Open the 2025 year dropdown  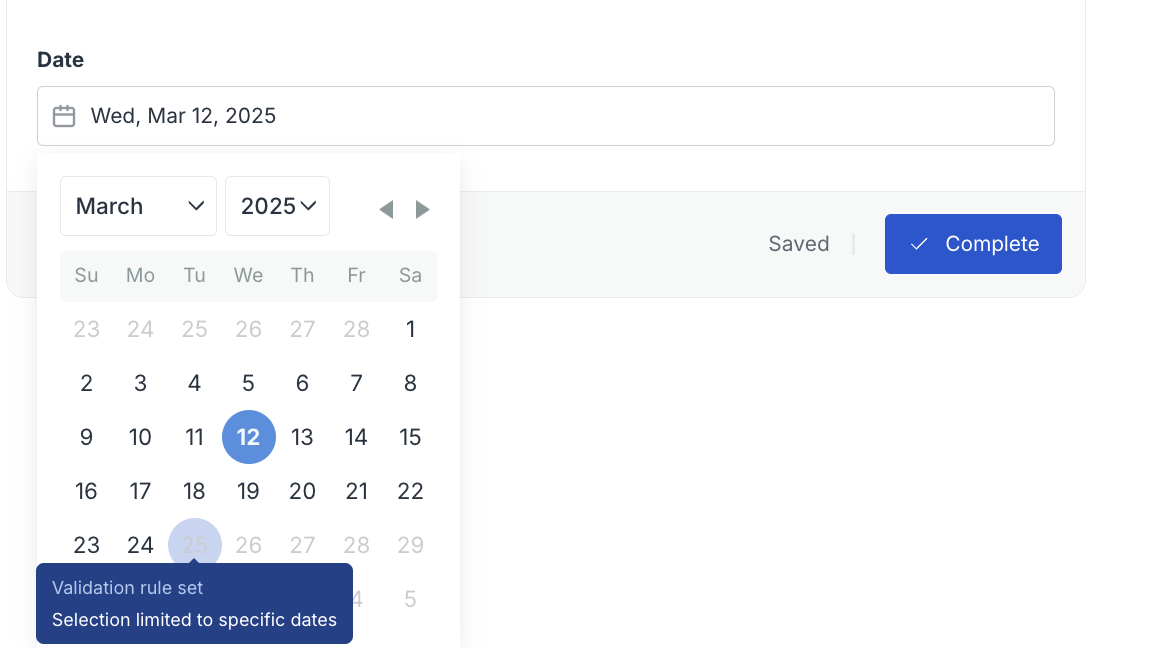277,206
